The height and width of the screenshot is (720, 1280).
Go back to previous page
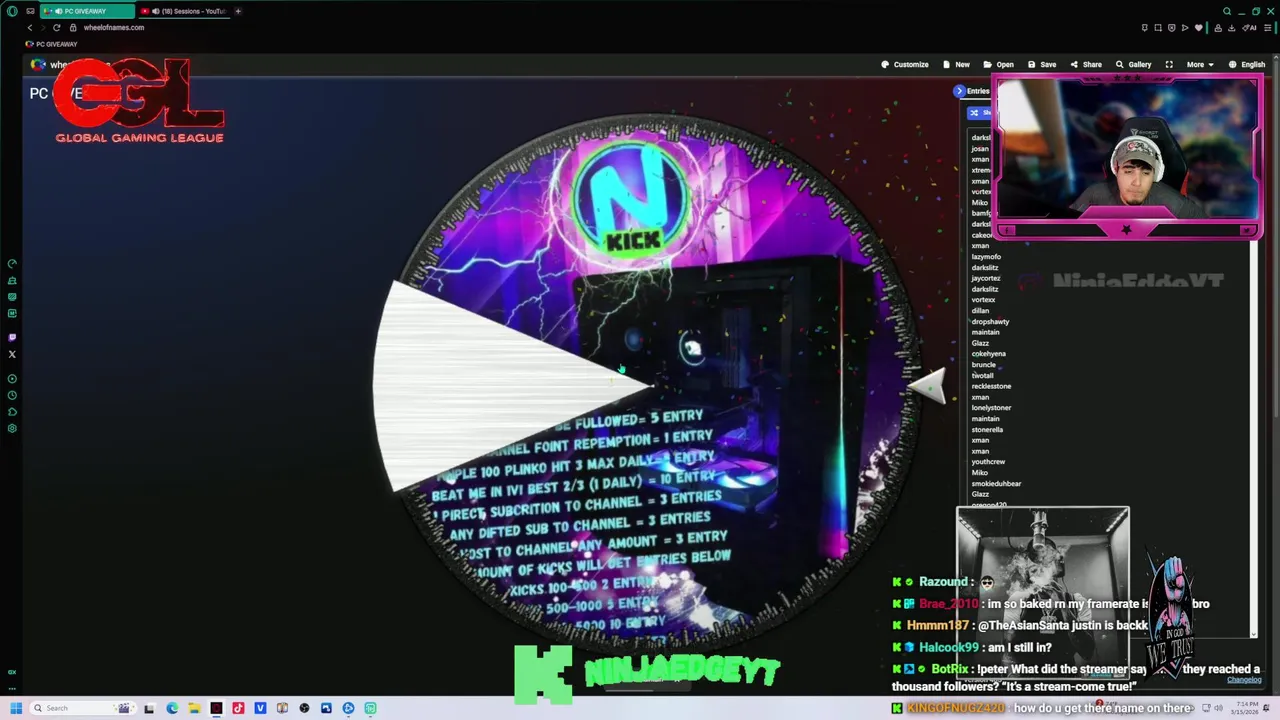pos(30,27)
